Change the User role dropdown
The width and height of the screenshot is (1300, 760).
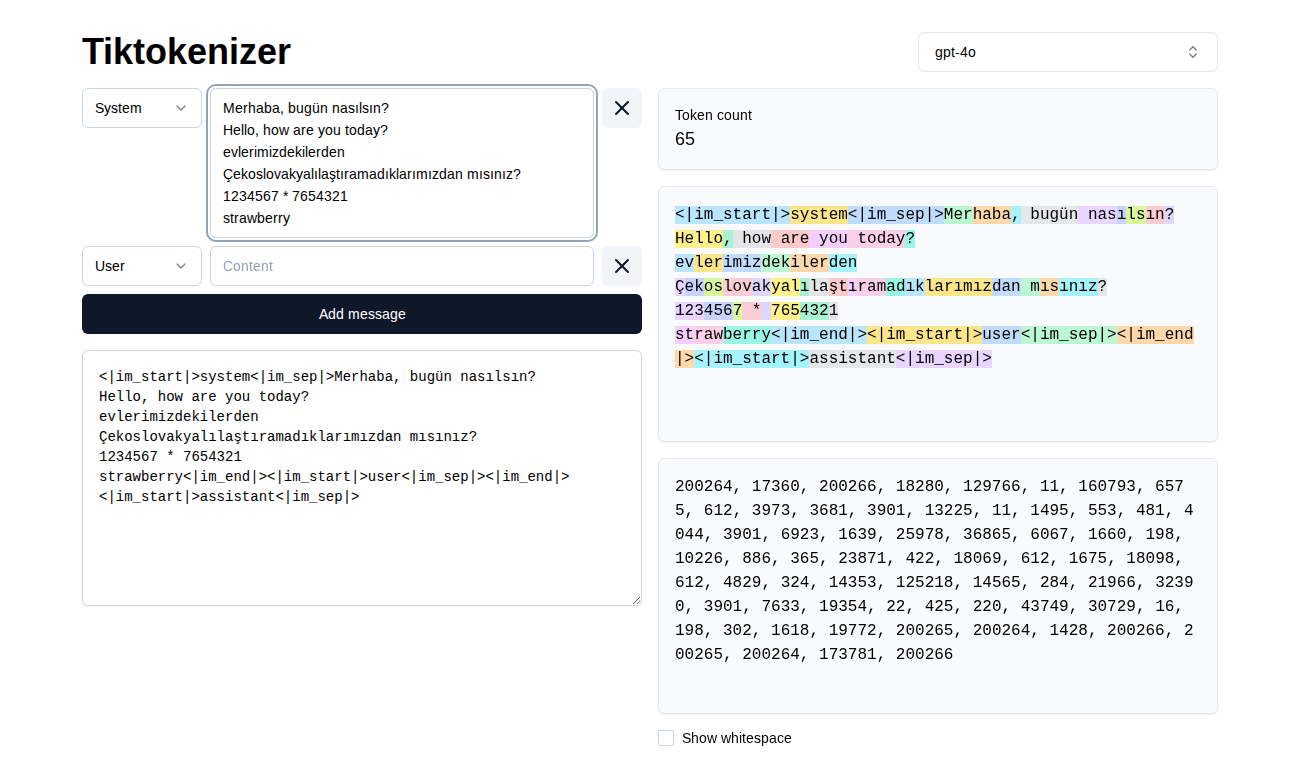[x=142, y=266]
